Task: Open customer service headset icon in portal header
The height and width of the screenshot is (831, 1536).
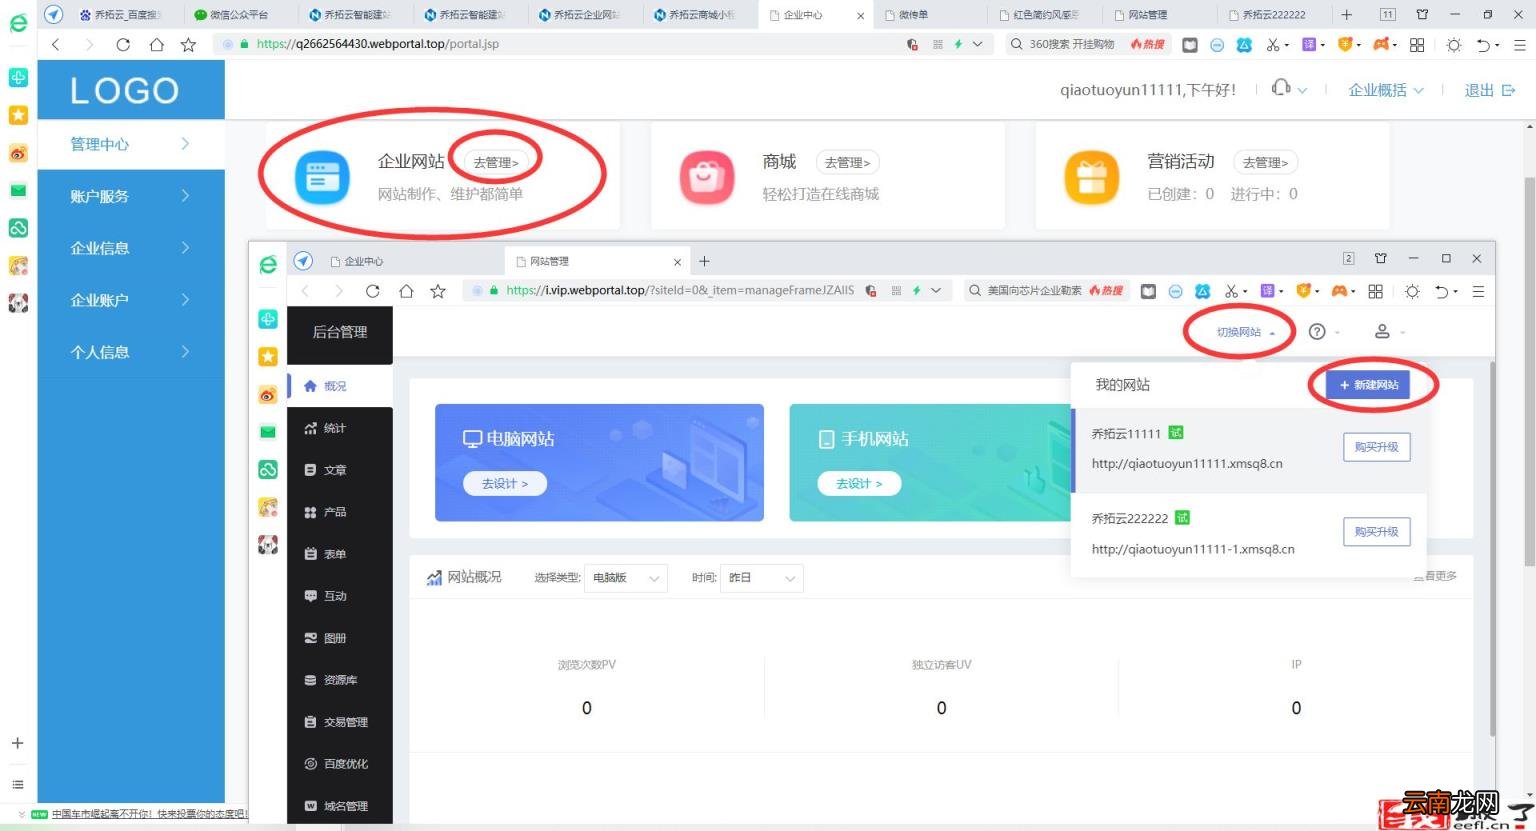Action: pos(1281,89)
